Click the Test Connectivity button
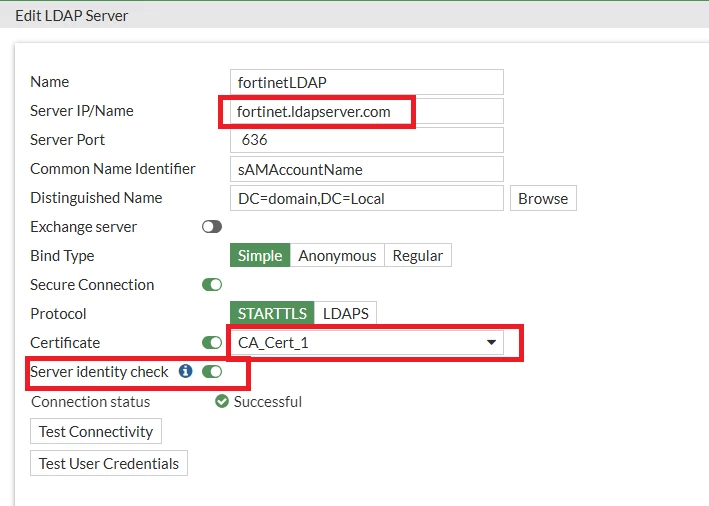 pos(96,431)
